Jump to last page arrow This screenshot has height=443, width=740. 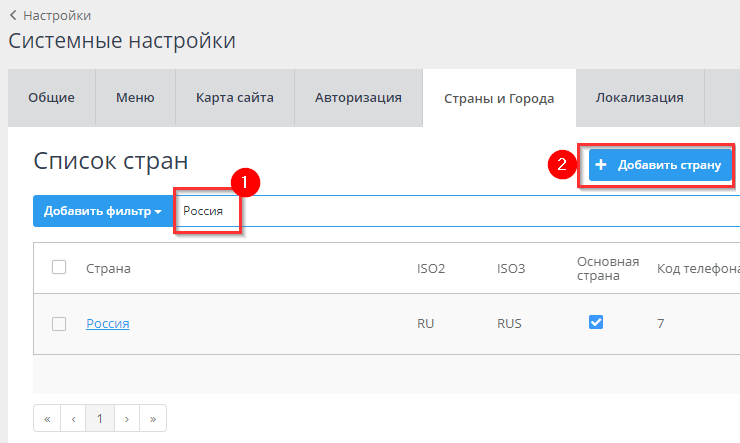[153, 418]
